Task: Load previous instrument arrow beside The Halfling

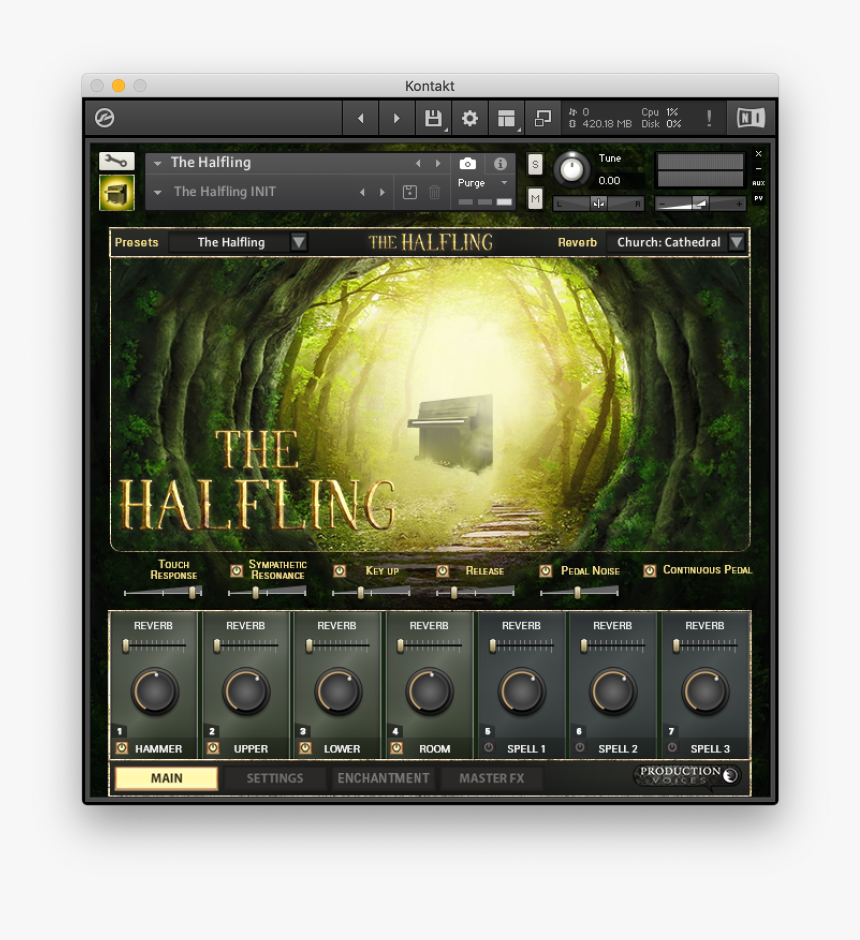Action: point(418,163)
